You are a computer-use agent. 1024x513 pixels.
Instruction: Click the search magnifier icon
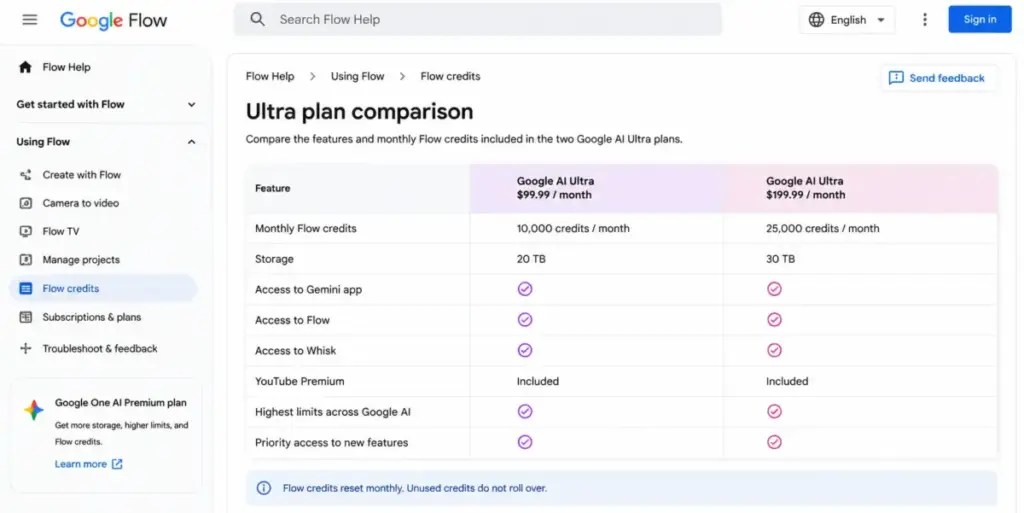pyautogui.click(x=257, y=20)
